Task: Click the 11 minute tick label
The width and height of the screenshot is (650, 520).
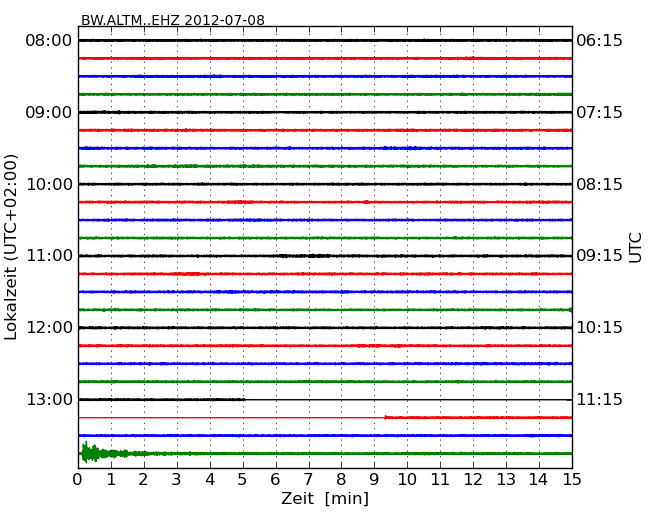Action: coord(440,480)
